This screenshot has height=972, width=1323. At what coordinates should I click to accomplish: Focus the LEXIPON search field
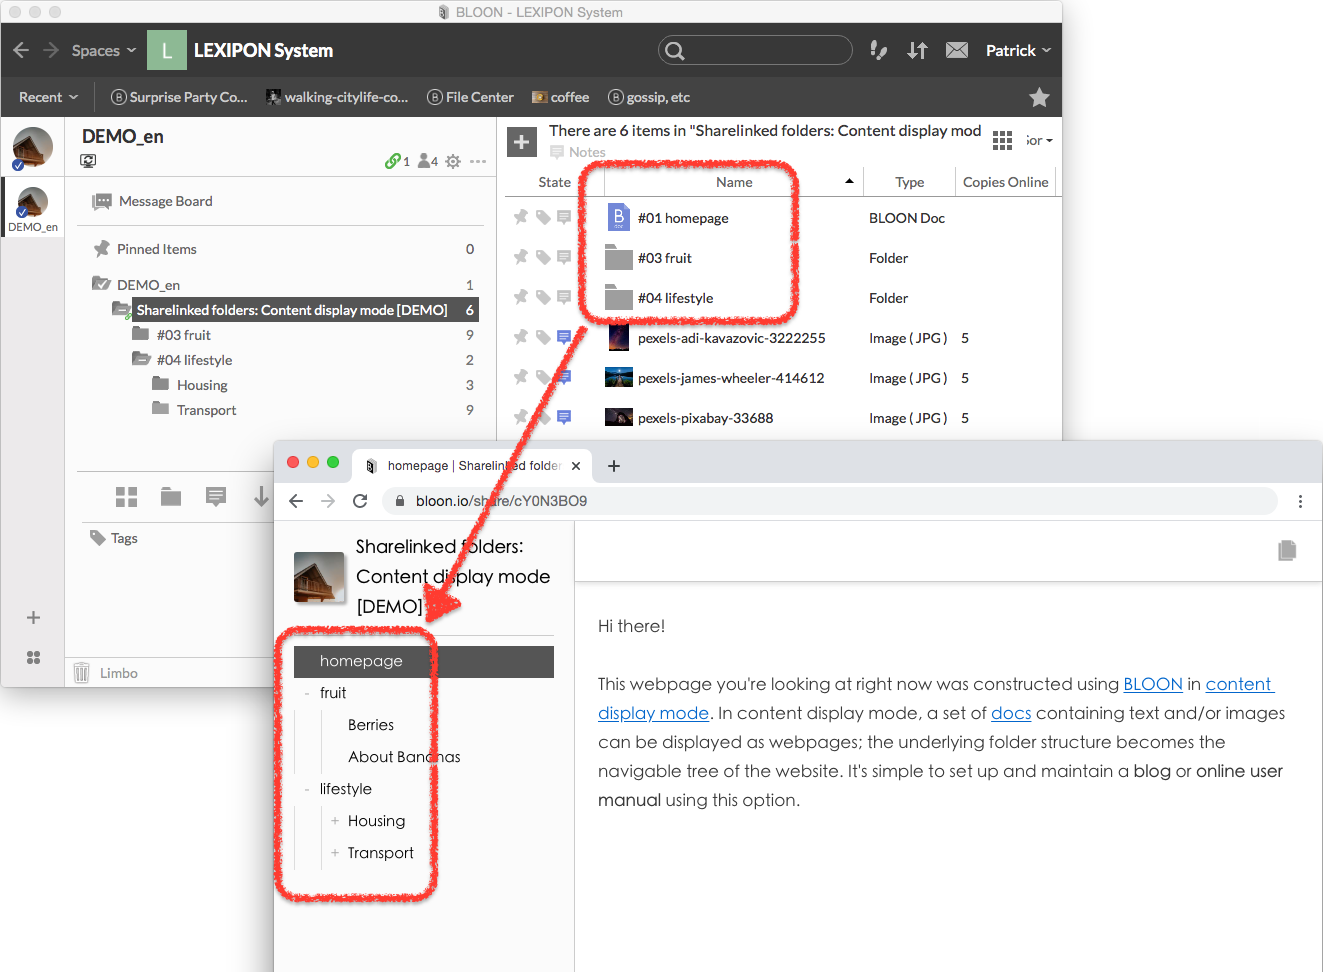(755, 50)
